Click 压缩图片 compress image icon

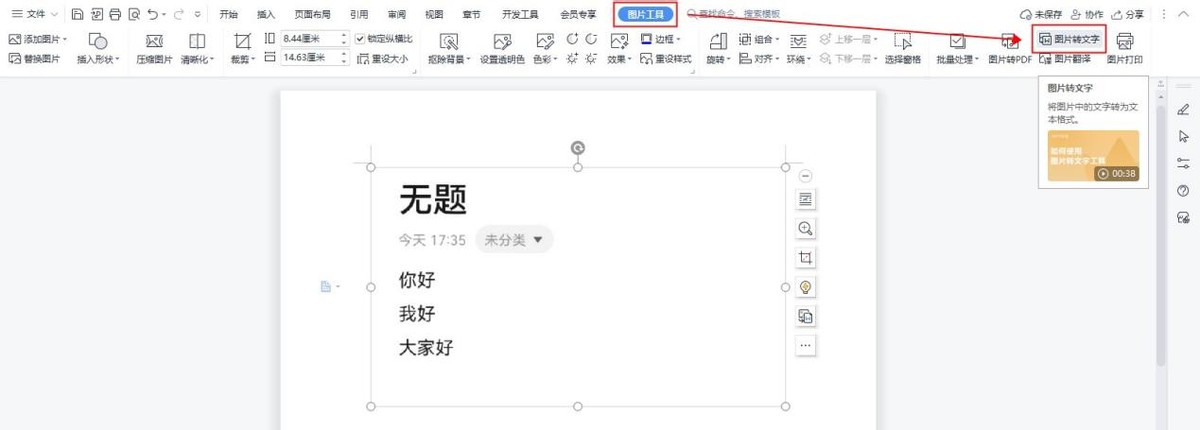tap(154, 48)
